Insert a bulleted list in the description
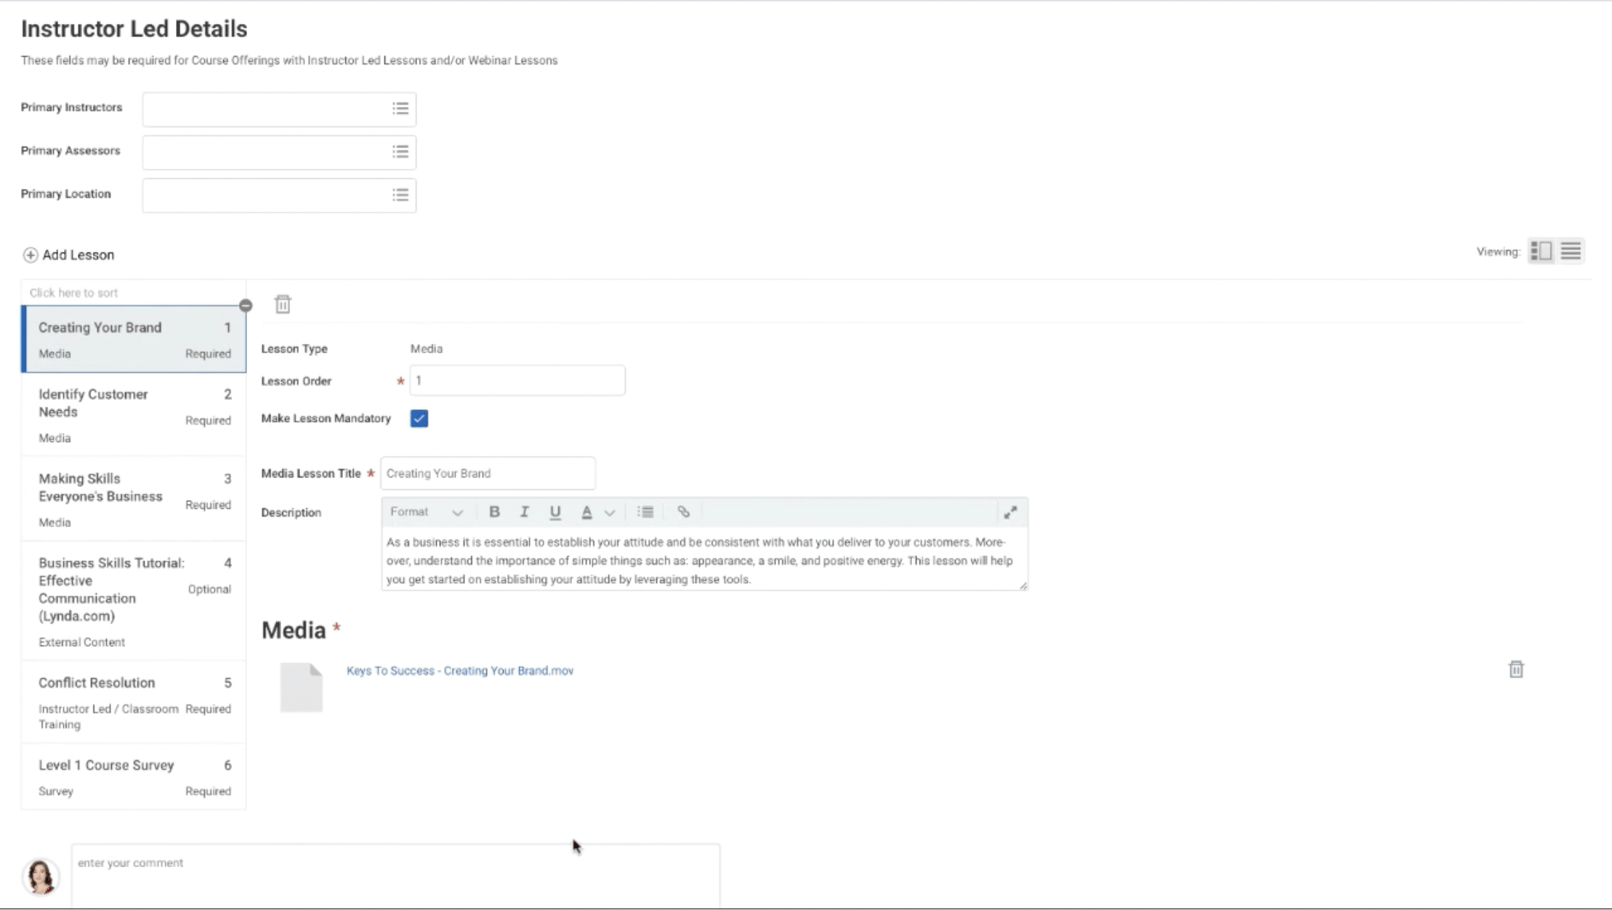The image size is (1612, 910). 645,512
